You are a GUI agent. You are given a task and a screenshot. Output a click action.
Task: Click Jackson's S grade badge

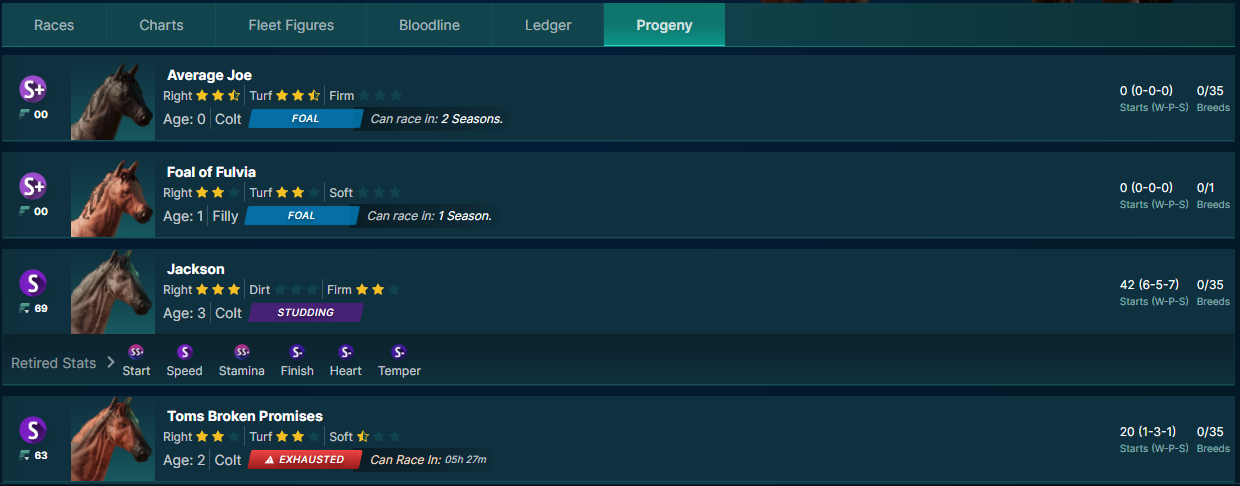point(33,283)
